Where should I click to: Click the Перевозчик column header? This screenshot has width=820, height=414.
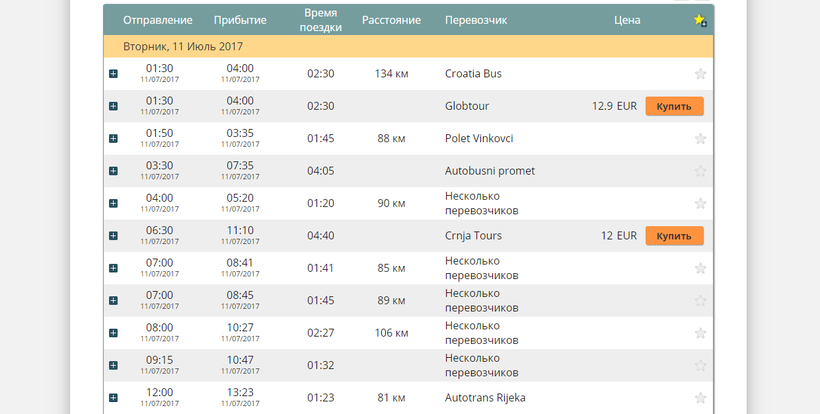476,21
